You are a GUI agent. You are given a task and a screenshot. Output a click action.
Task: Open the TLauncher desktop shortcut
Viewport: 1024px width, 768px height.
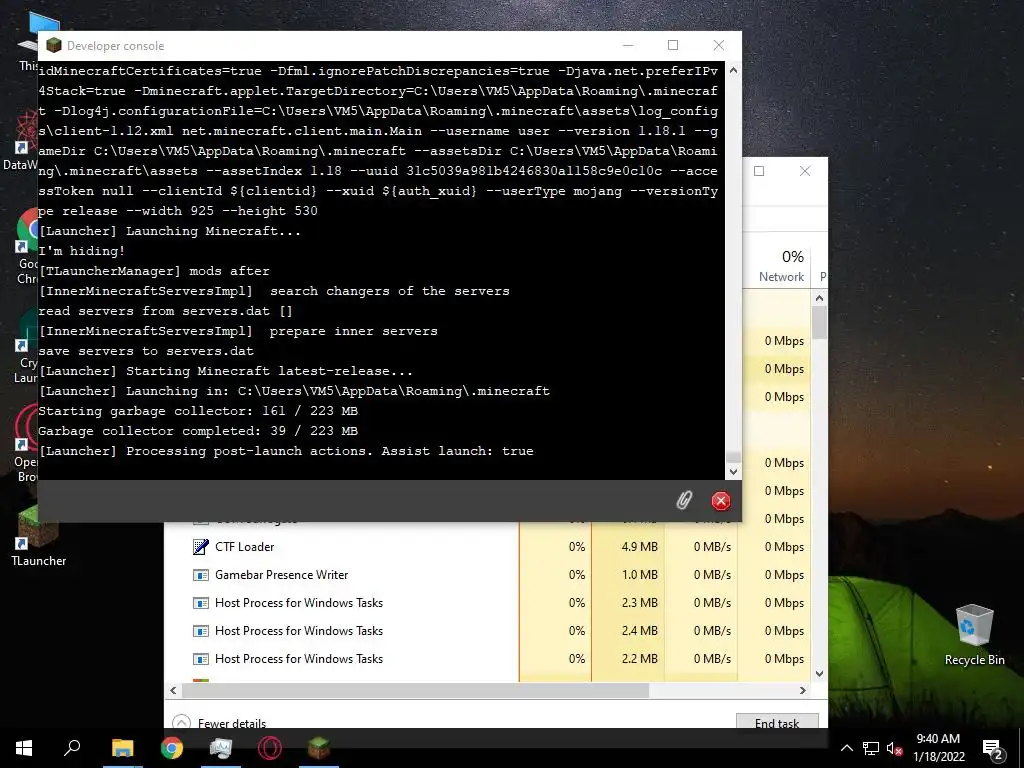click(38, 537)
